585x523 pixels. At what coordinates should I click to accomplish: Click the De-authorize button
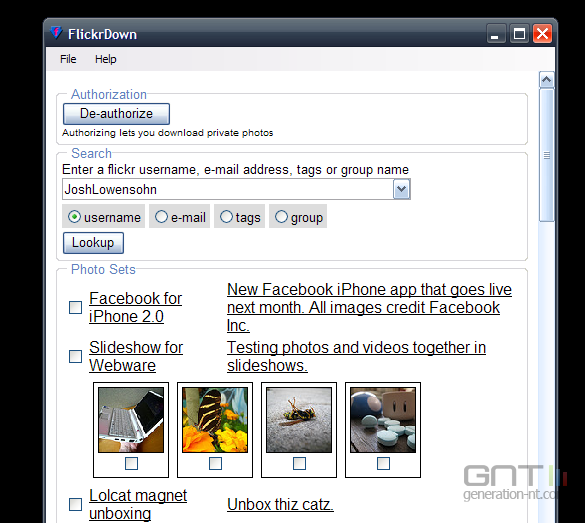pos(116,114)
